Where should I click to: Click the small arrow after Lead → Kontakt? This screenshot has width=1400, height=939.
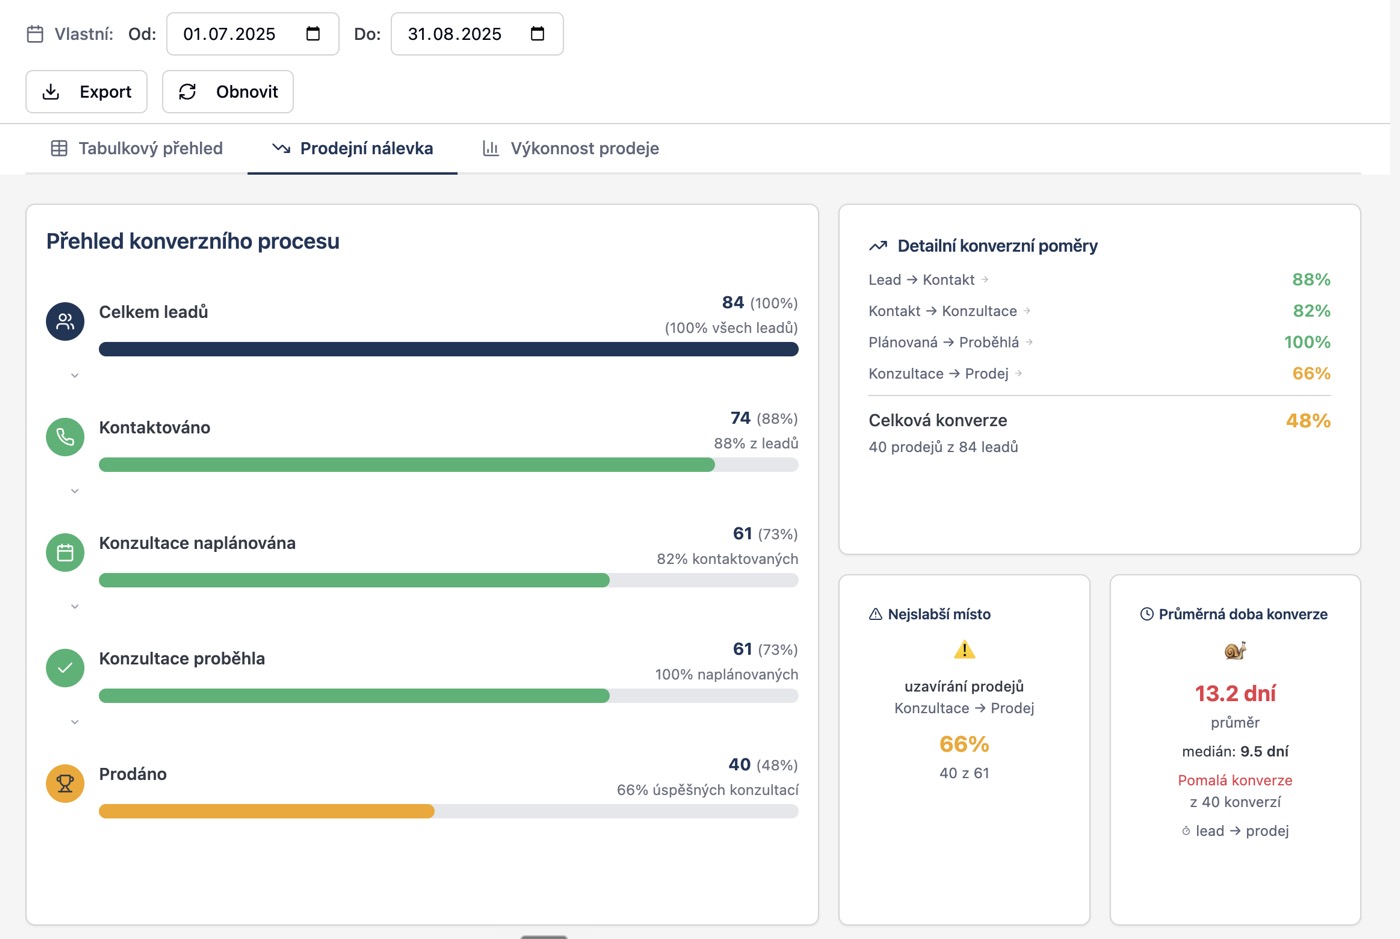985,280
